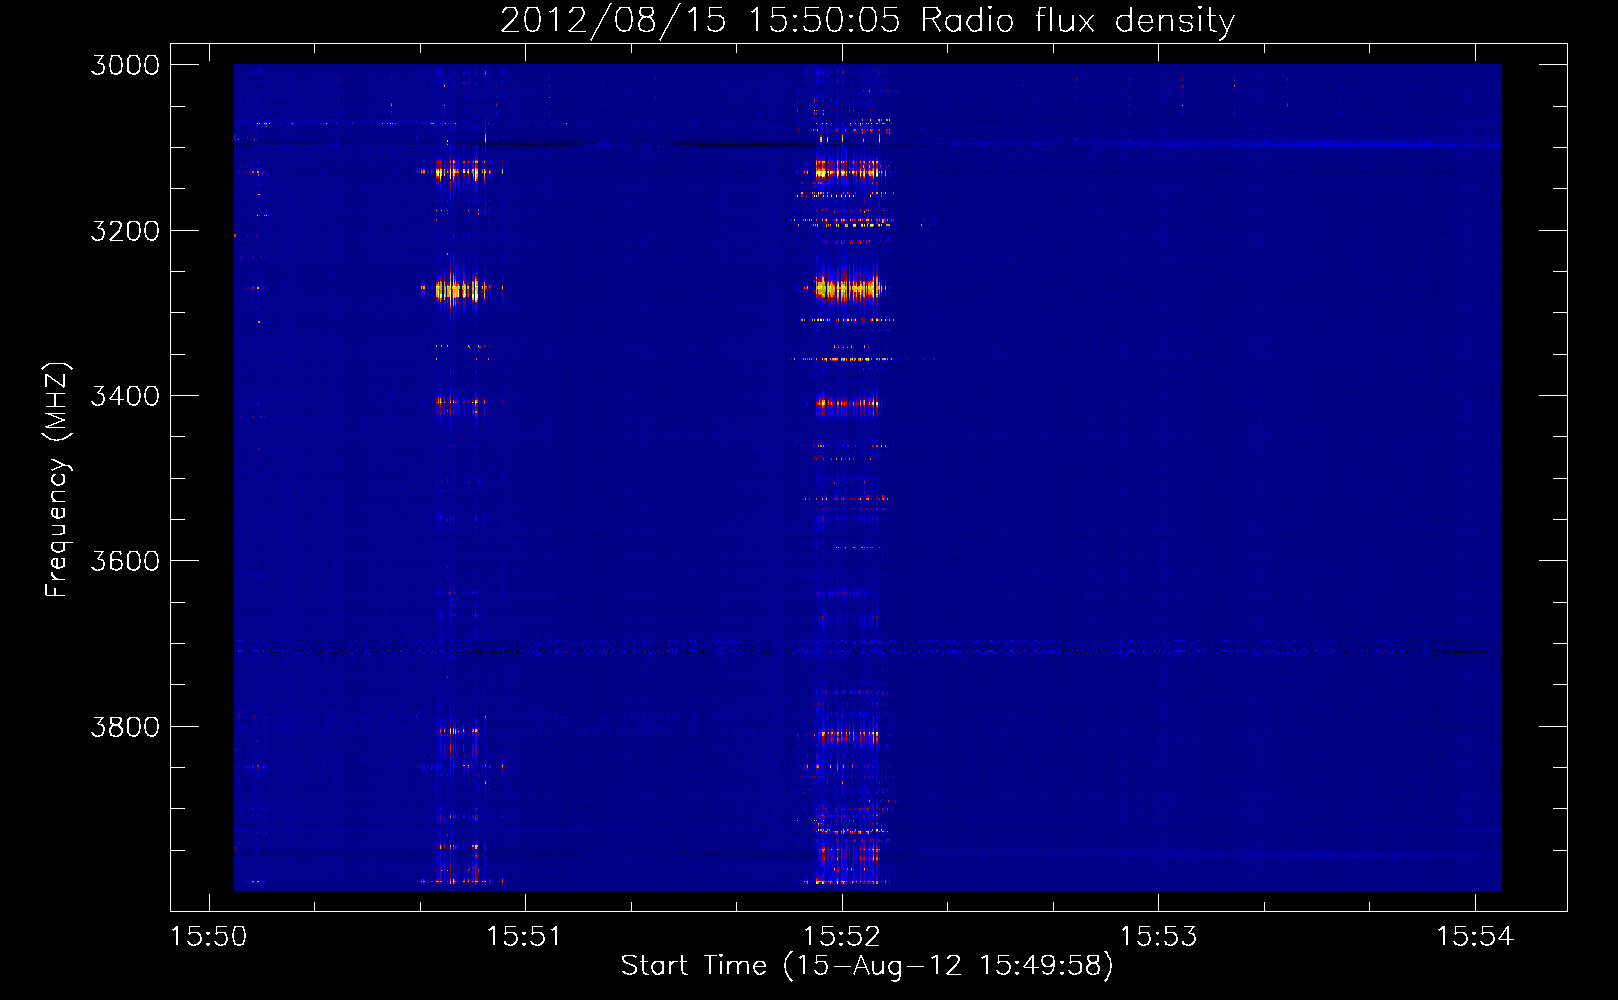Click the 'Frequency (MHZ)' axis title
Image resolution: width=1618 pixels, height=1000 pixels.
tap(57, 480)
